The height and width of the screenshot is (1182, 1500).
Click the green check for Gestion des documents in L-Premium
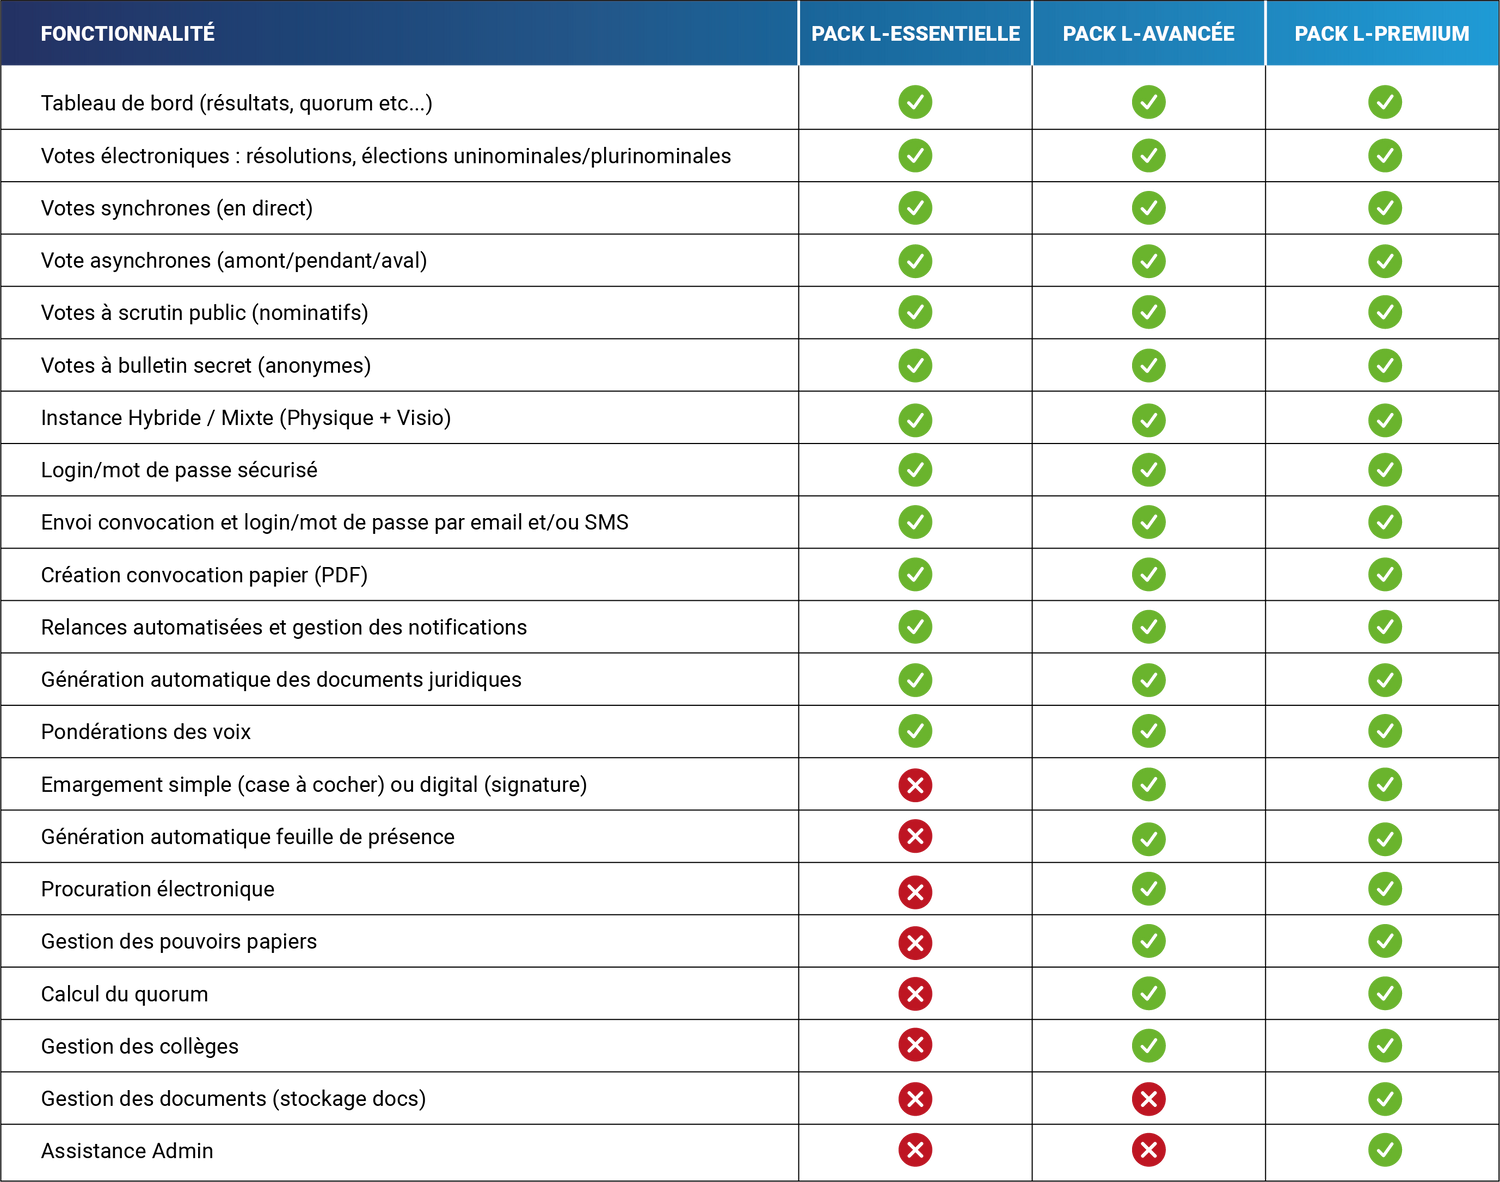pyautogui.click(x=1385, y=1099)
